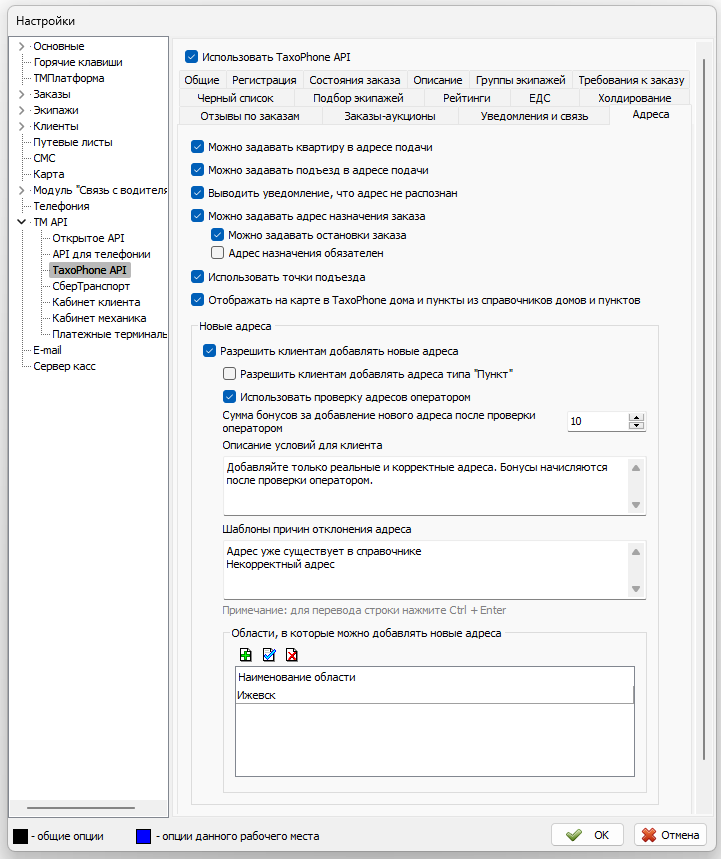Enable Адрес назначения обязателен

[218, 253]
